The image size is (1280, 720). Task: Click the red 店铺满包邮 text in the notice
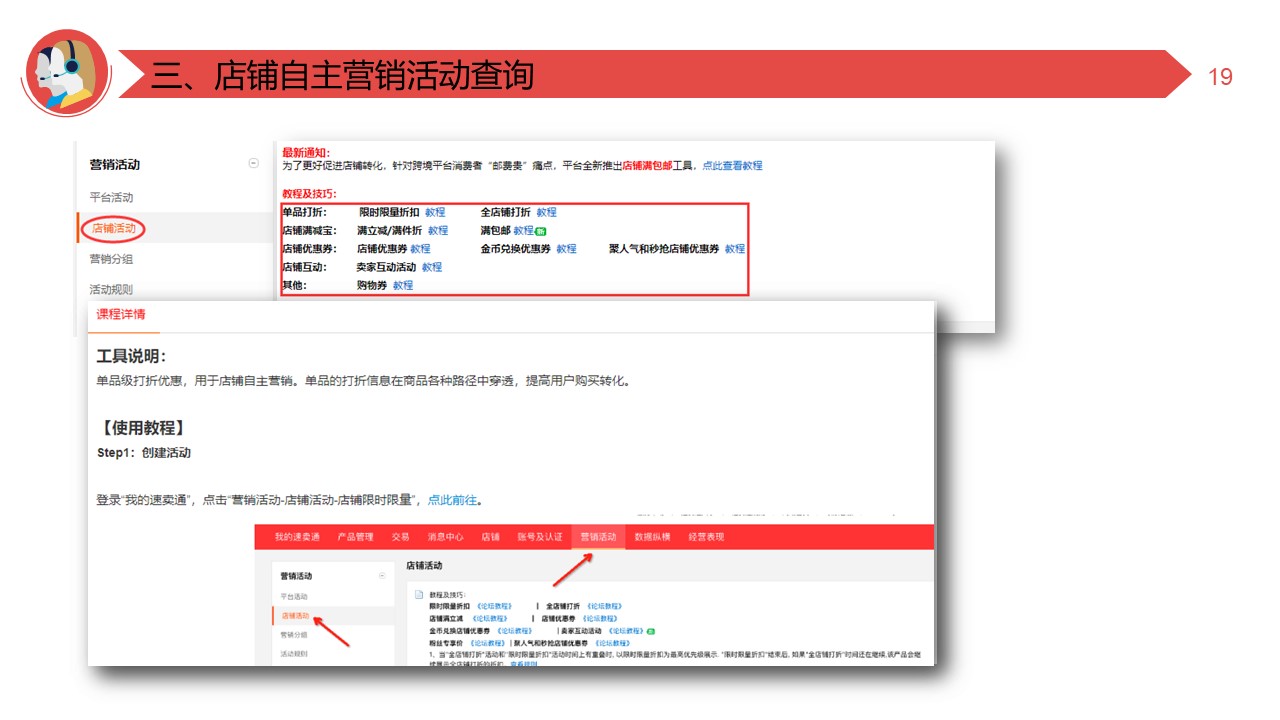point(646,166)
